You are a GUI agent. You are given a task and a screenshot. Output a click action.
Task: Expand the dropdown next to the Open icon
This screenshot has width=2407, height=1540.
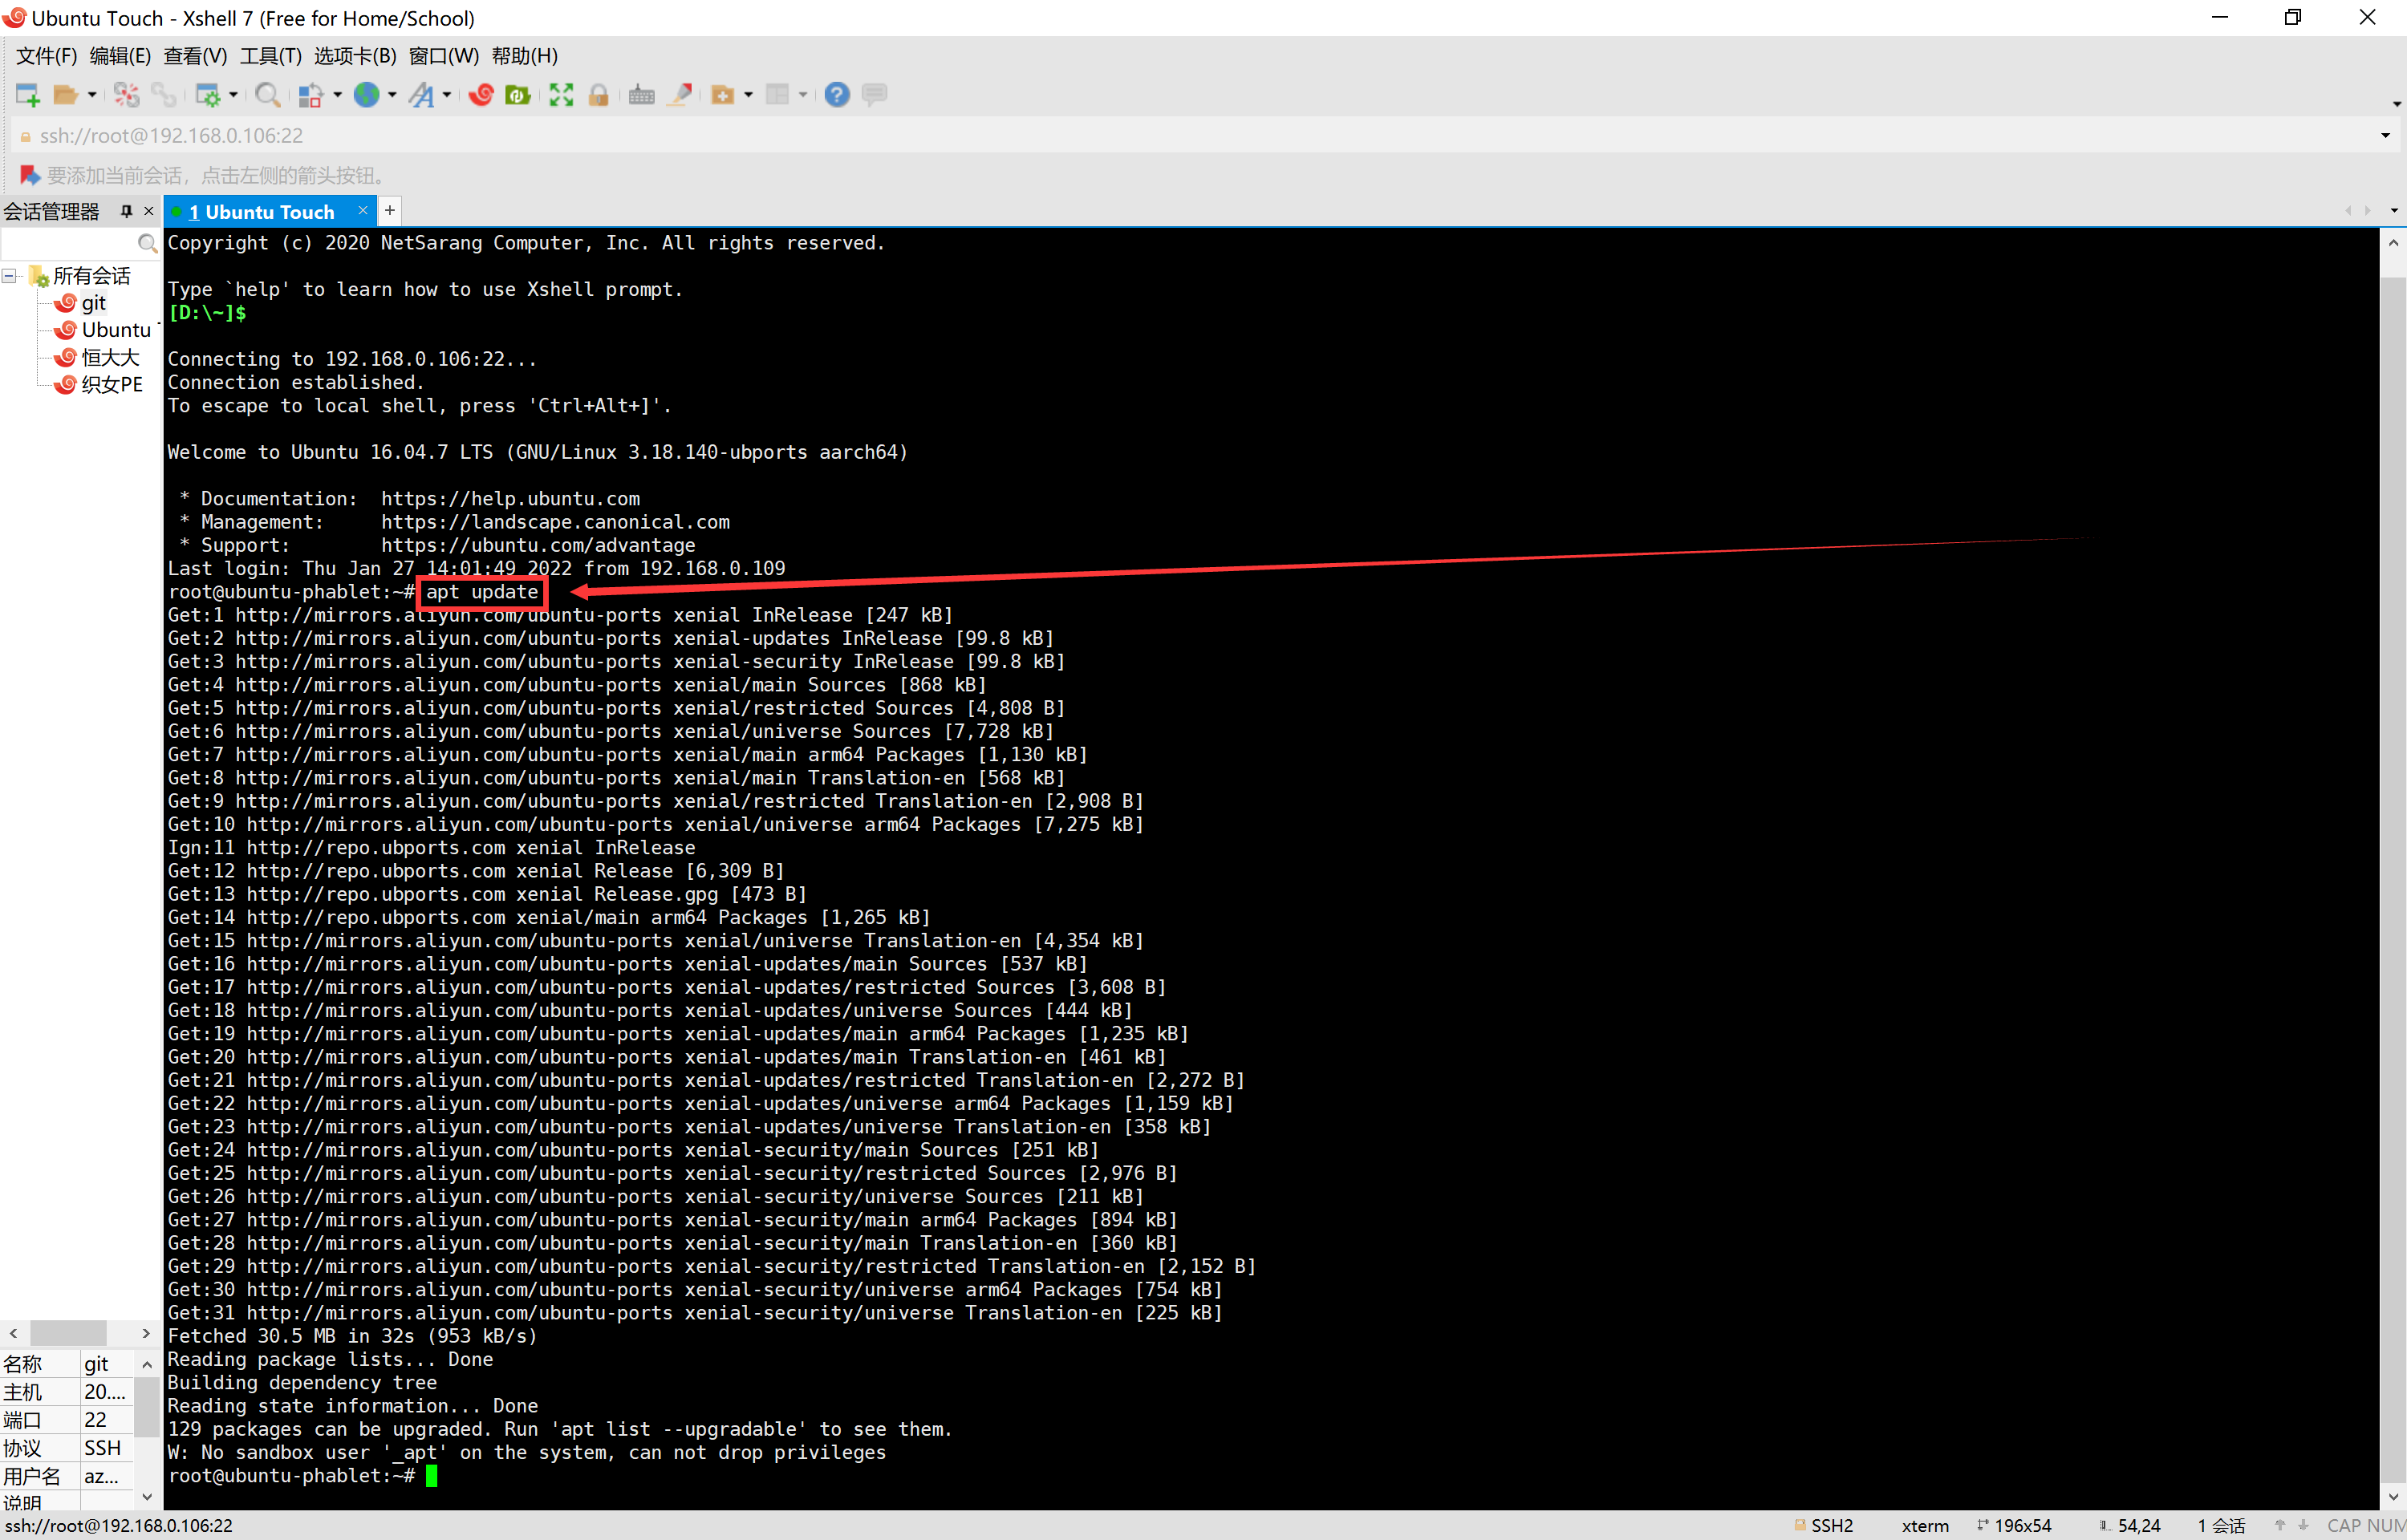point(92,94)
